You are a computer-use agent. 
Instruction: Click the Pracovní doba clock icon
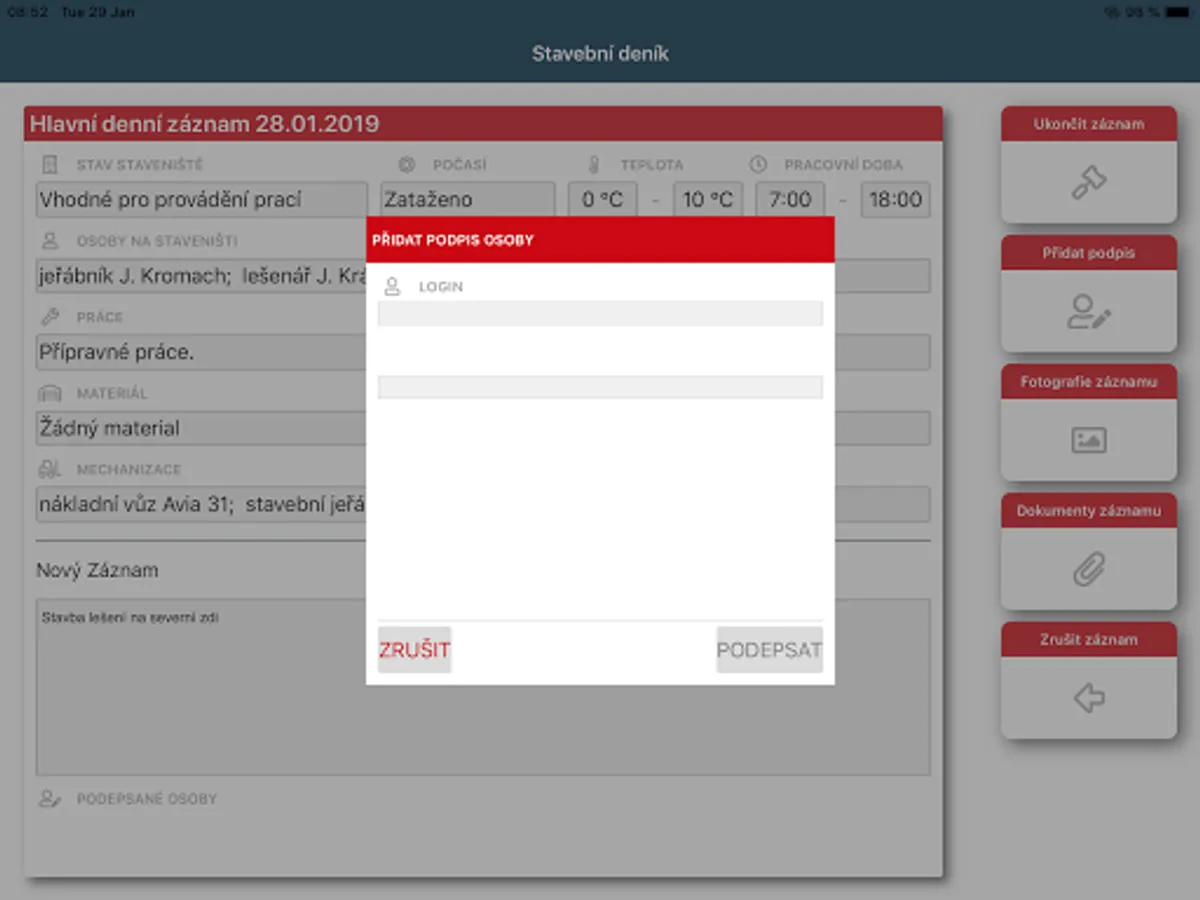pos(758,164)
